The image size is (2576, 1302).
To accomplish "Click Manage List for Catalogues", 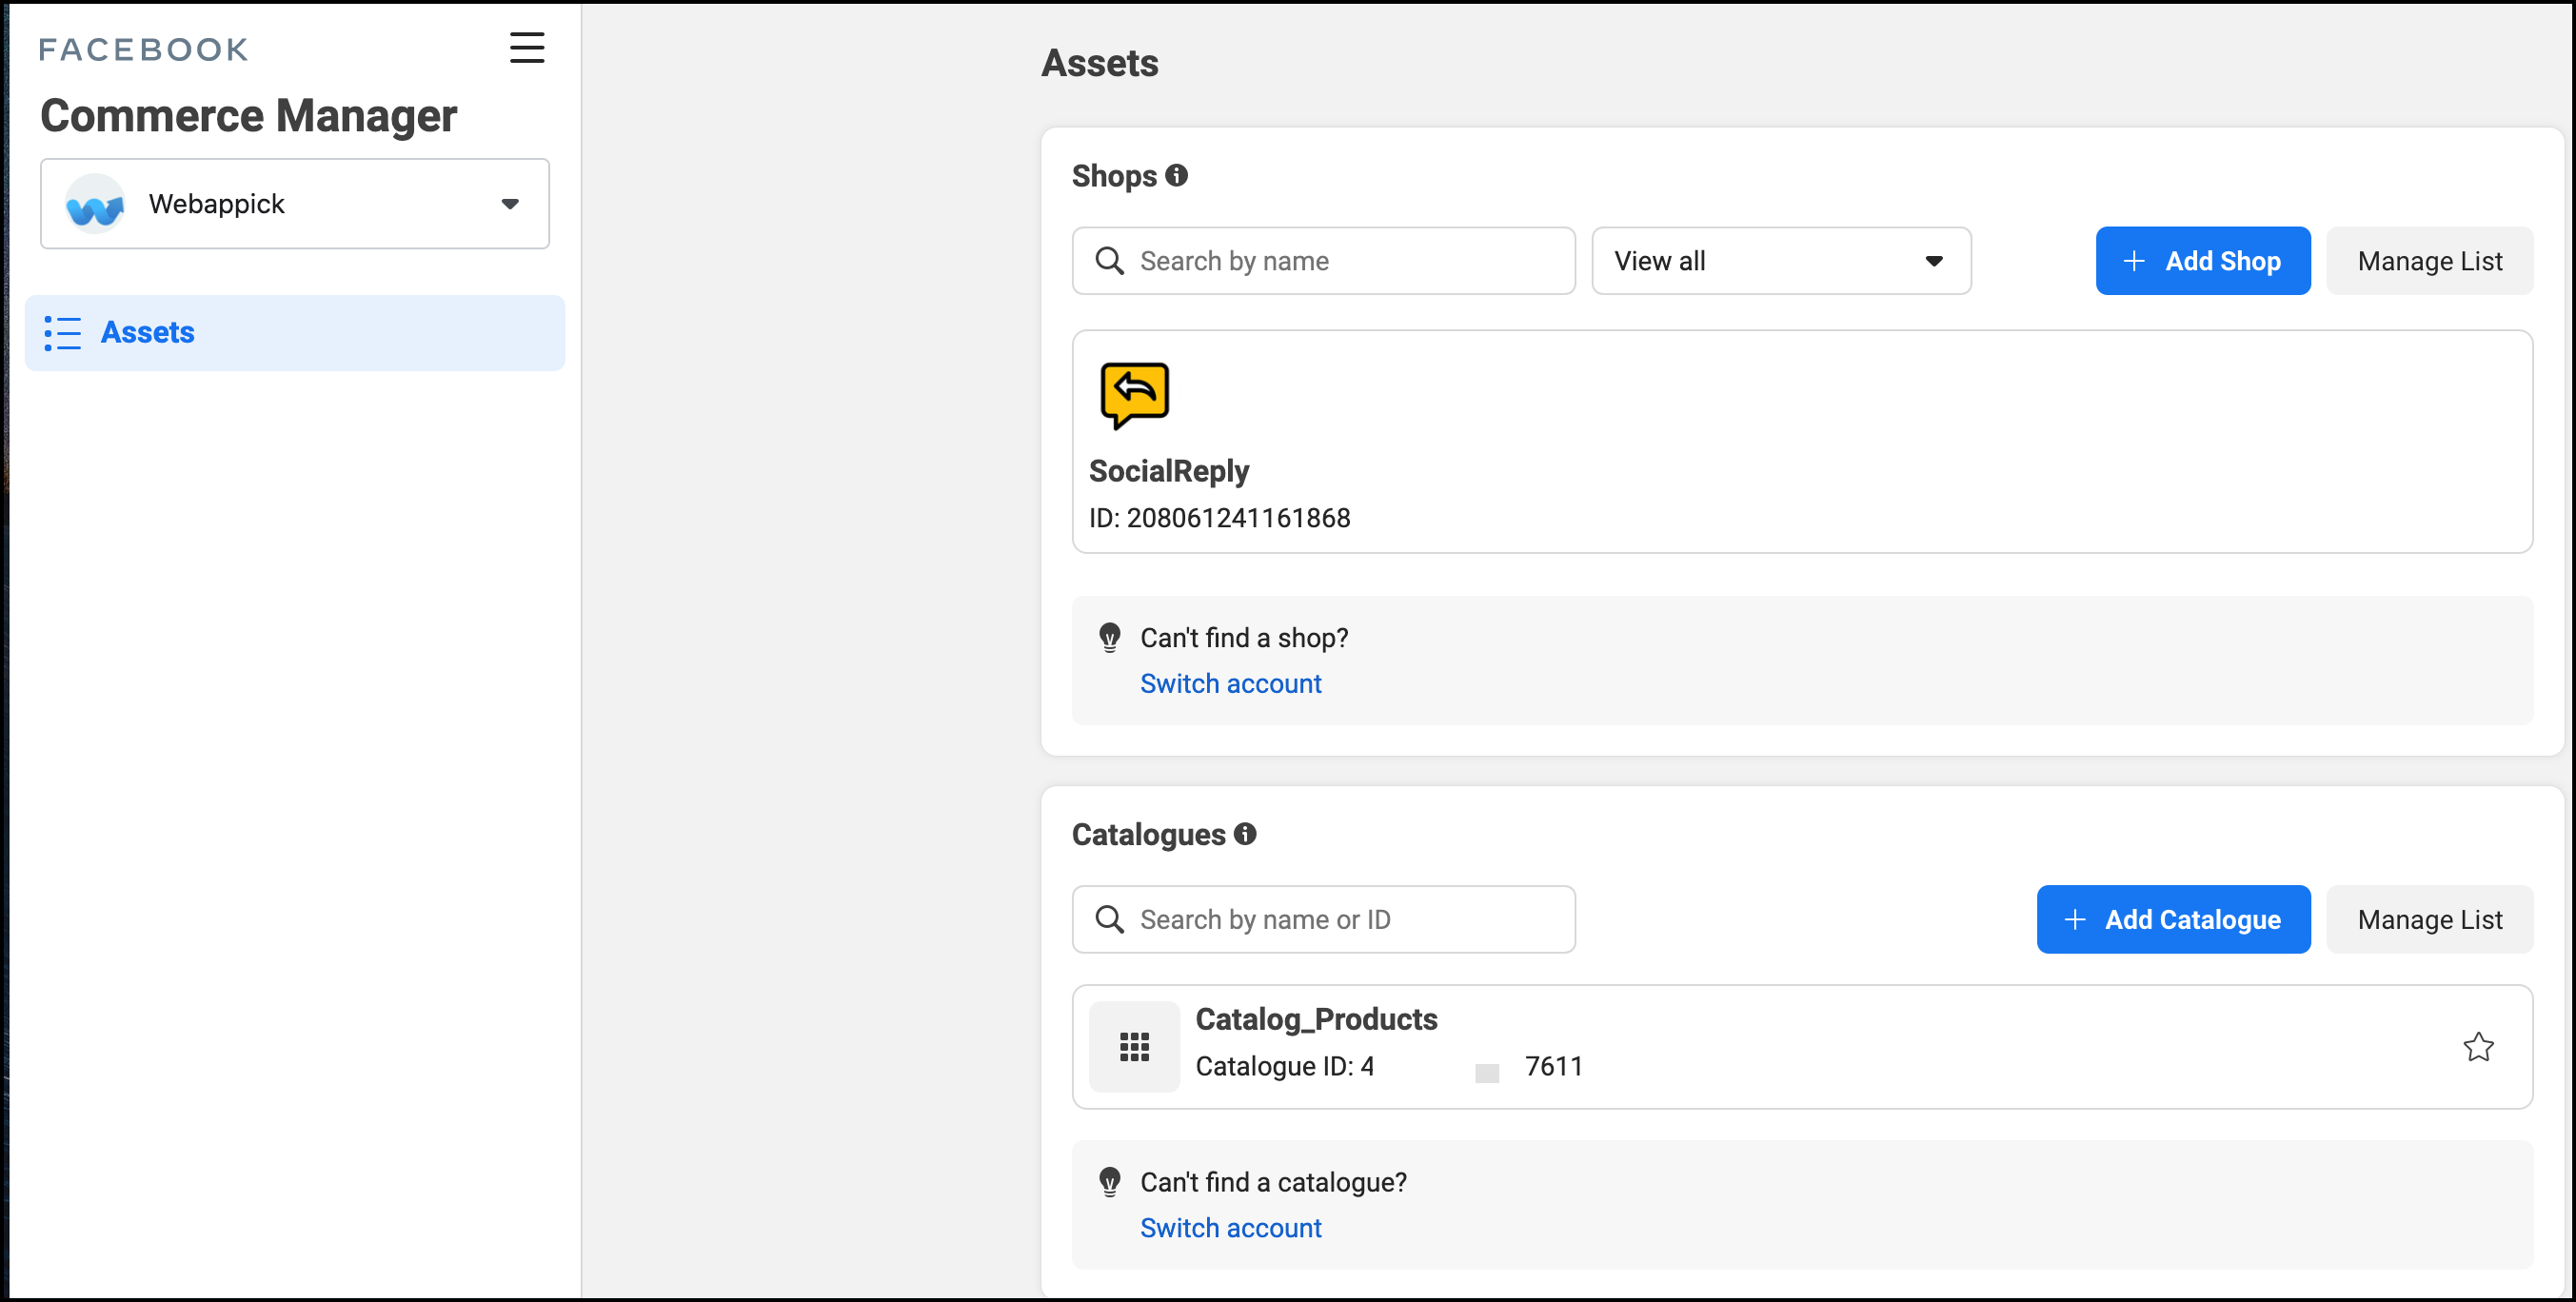I will [x=2429, y=919].
